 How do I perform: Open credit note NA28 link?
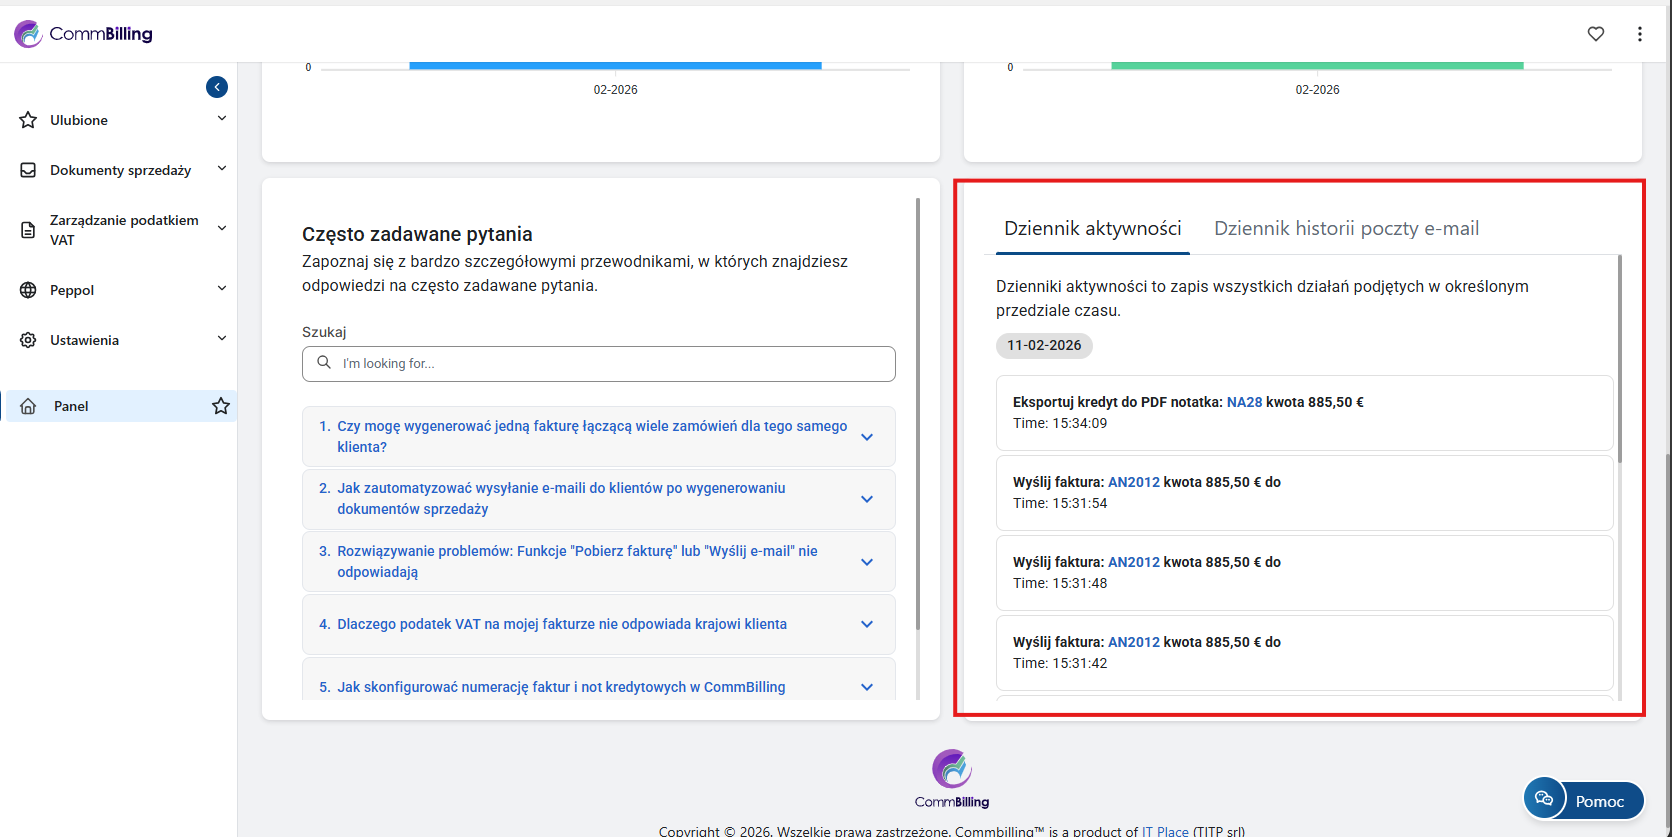1244,402
